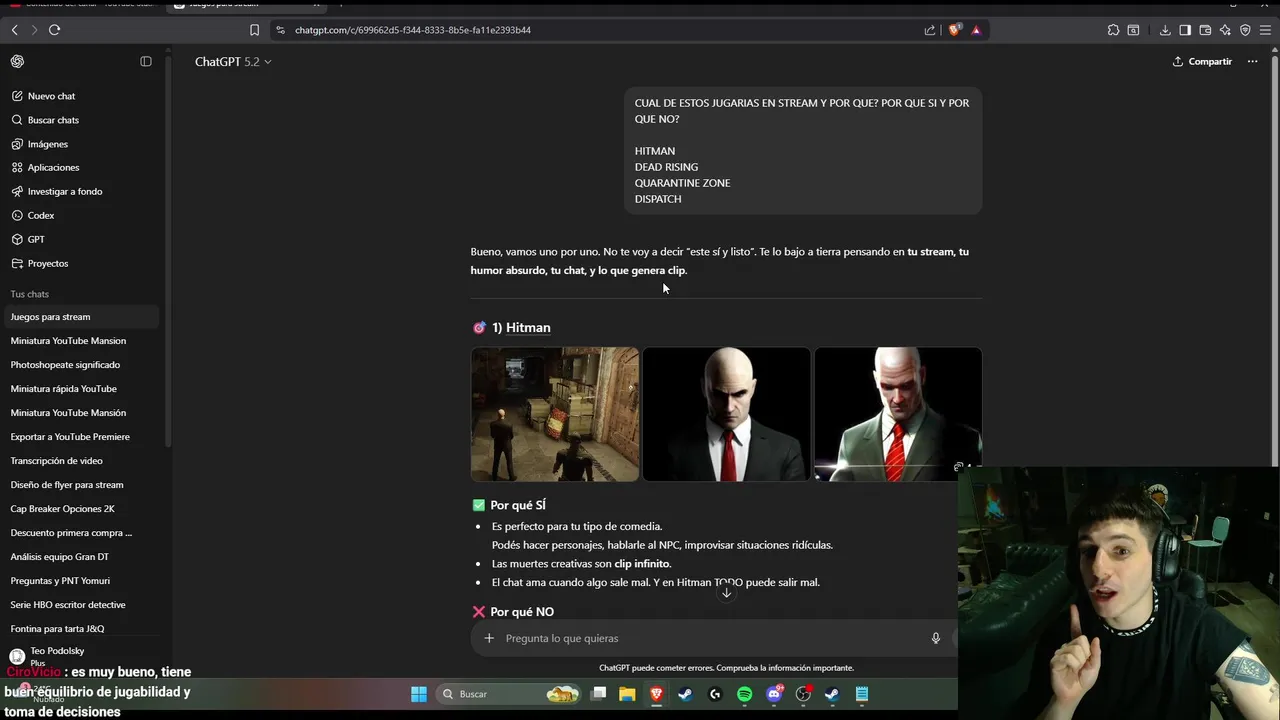Click the plus attach button in prompt box
This screenshot has height=720, width=1280.
click(489, 638)
